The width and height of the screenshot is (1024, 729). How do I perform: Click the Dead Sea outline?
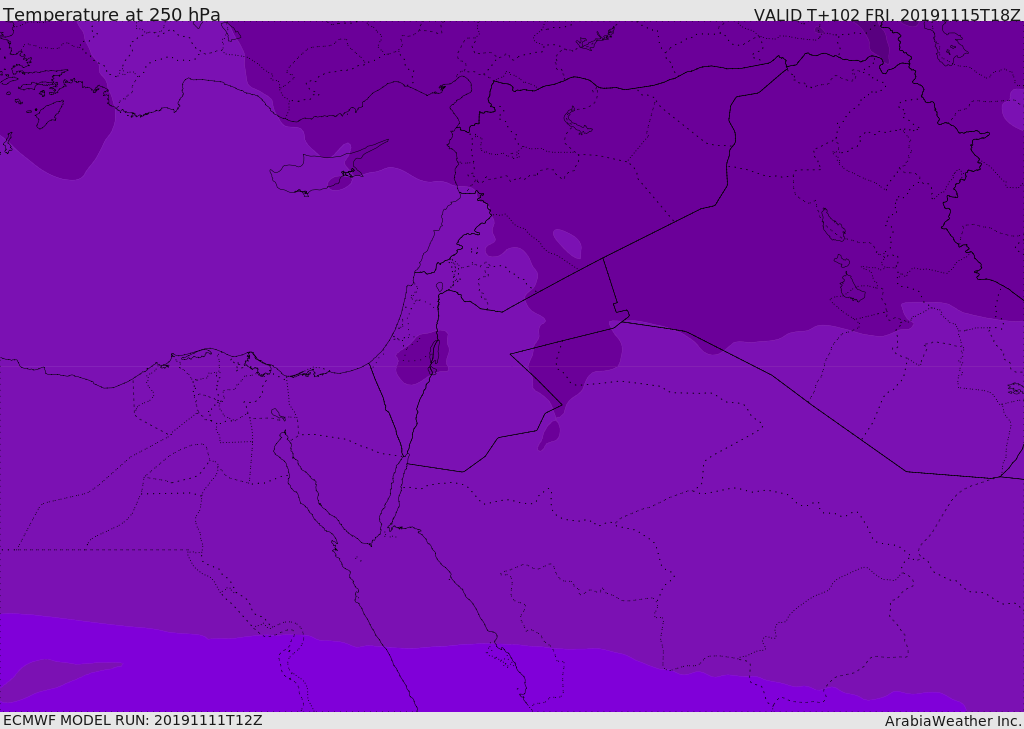tap(434, 354)
